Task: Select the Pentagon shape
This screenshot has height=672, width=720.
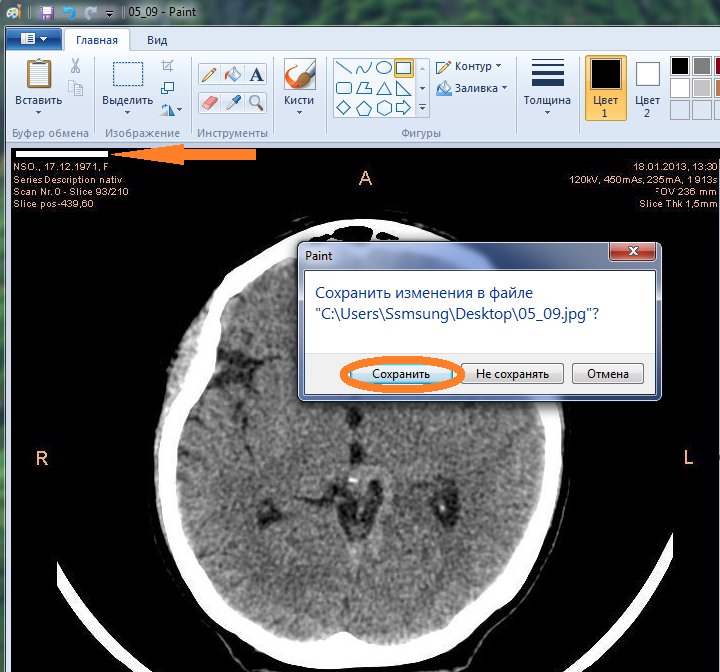Action: 364,108
